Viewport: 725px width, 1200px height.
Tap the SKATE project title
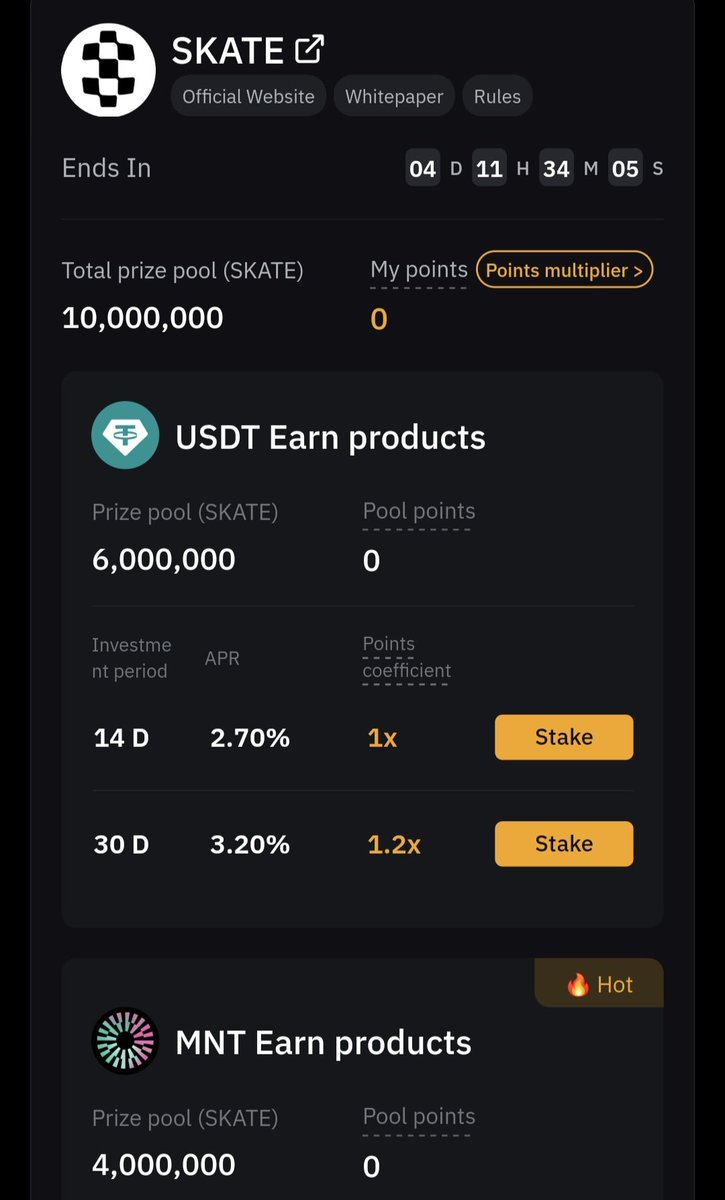[228, 50]
